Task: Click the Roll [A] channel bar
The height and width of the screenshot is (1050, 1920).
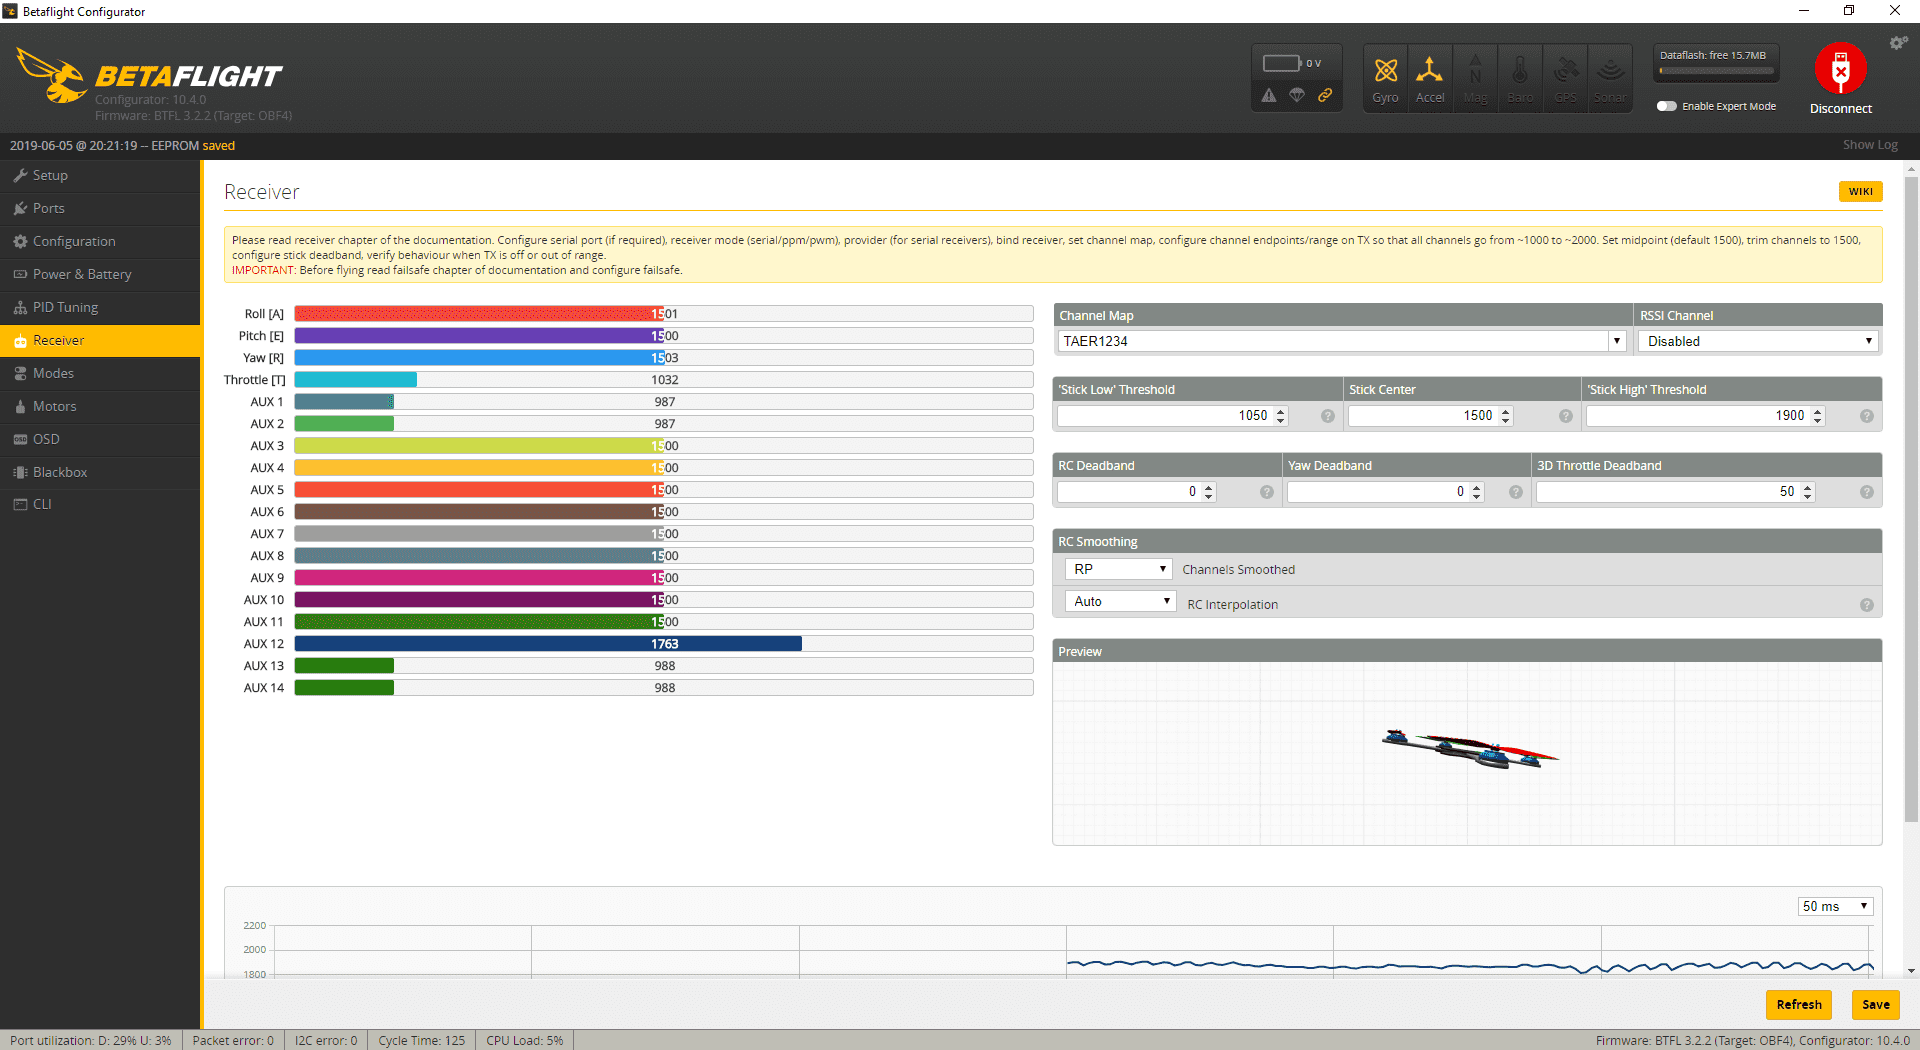Action: 664,314
